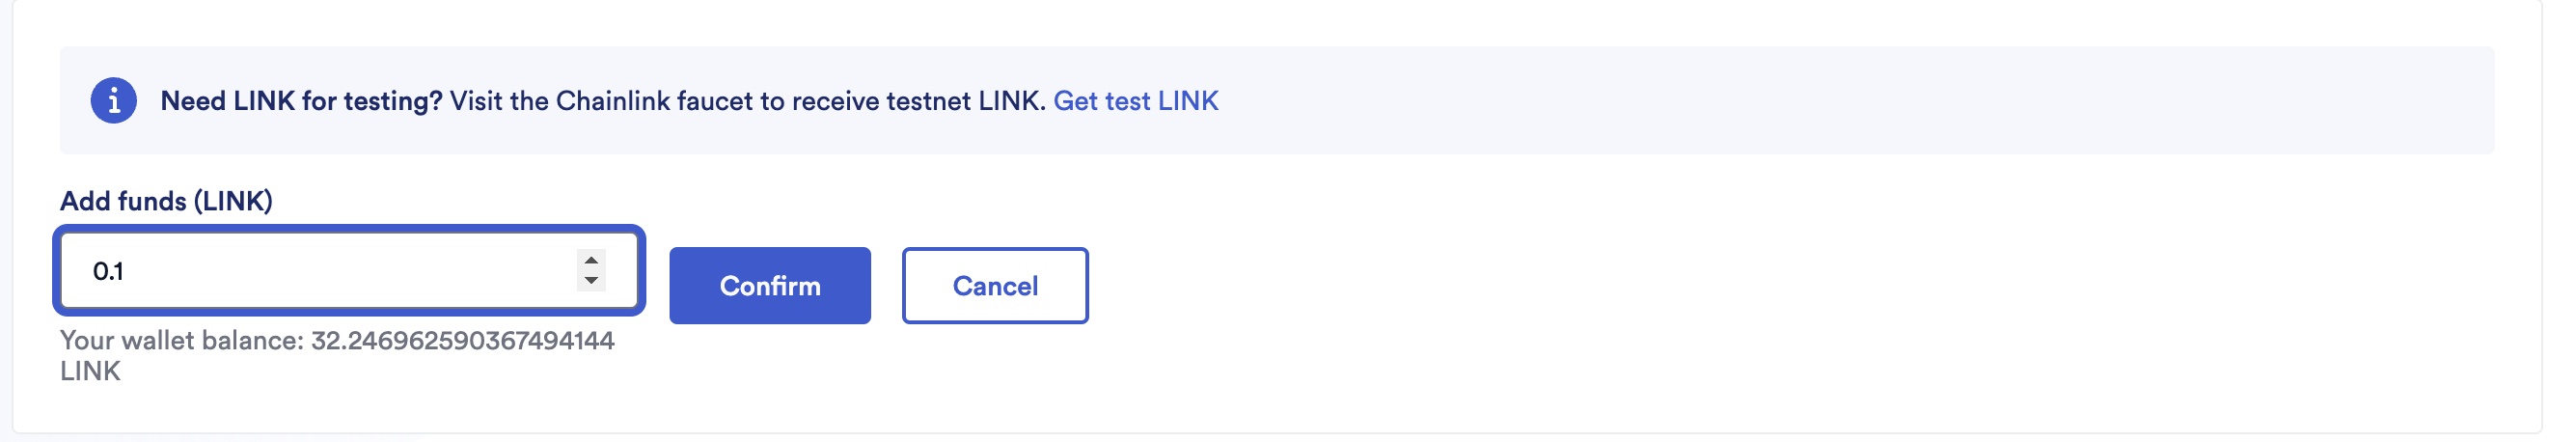Increase amount with the up stepper arrow
Viewport: 2576px width, 442px height.
tap(591, 260)
